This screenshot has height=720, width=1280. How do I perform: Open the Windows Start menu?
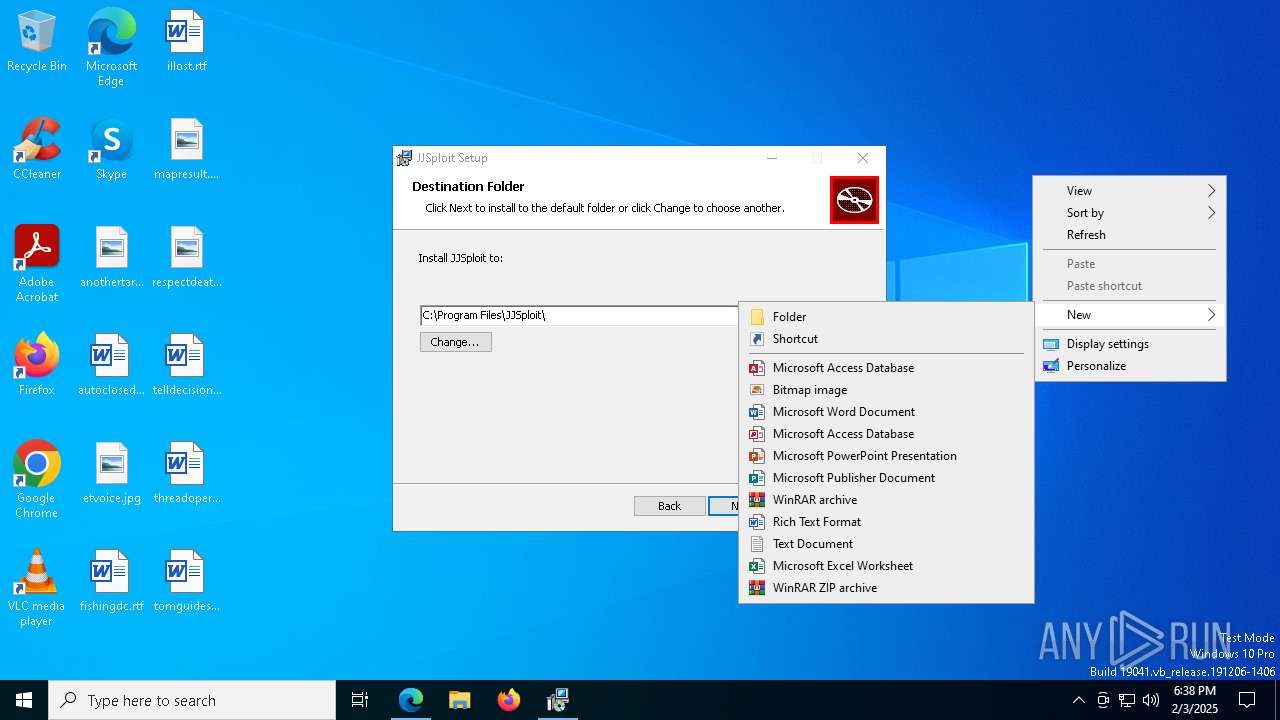pos(24,700)
